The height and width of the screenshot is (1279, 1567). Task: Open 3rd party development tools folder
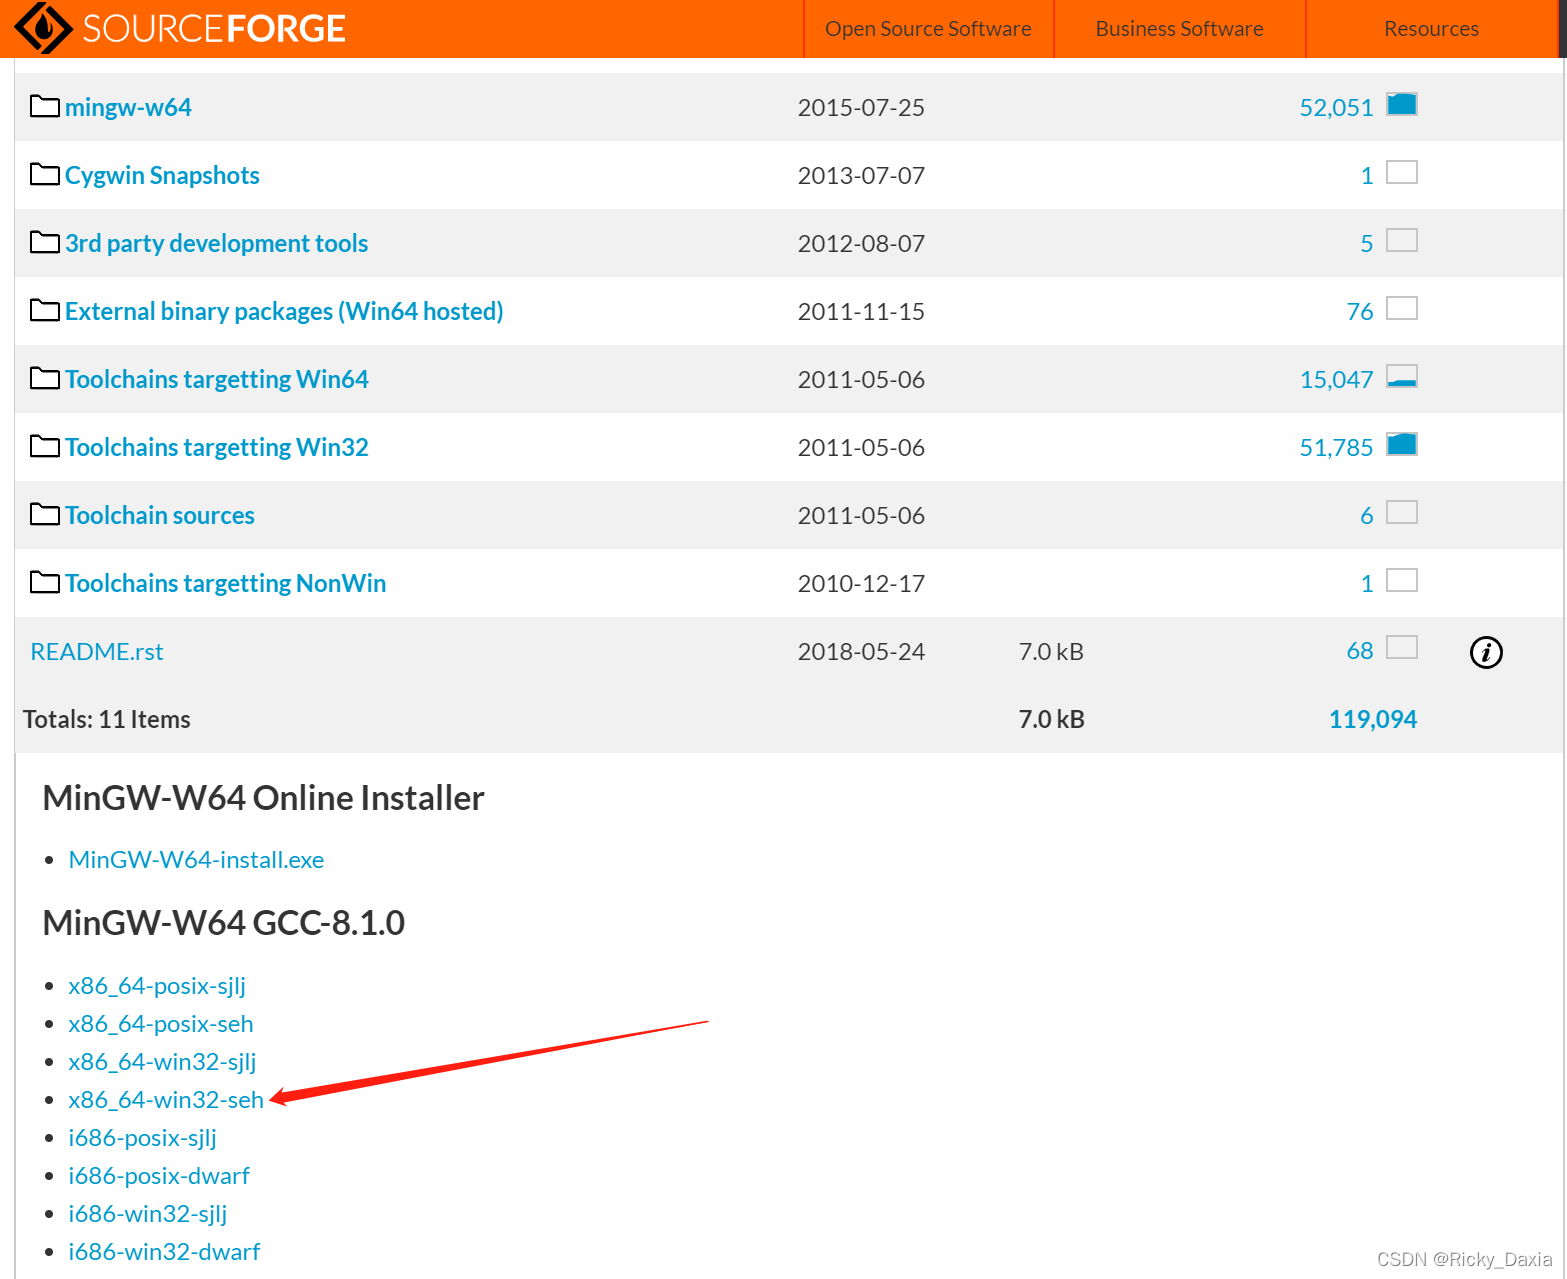pyautogui.click(x=216, y=243)
